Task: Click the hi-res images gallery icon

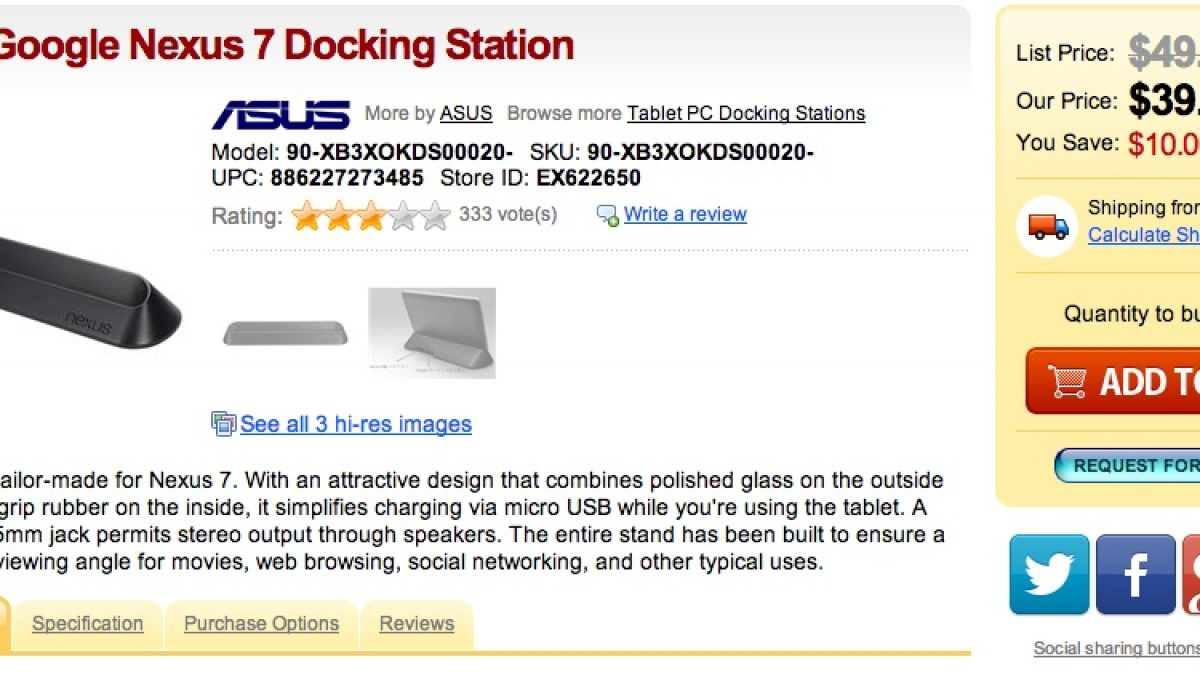Action: (x=223, y=424)
